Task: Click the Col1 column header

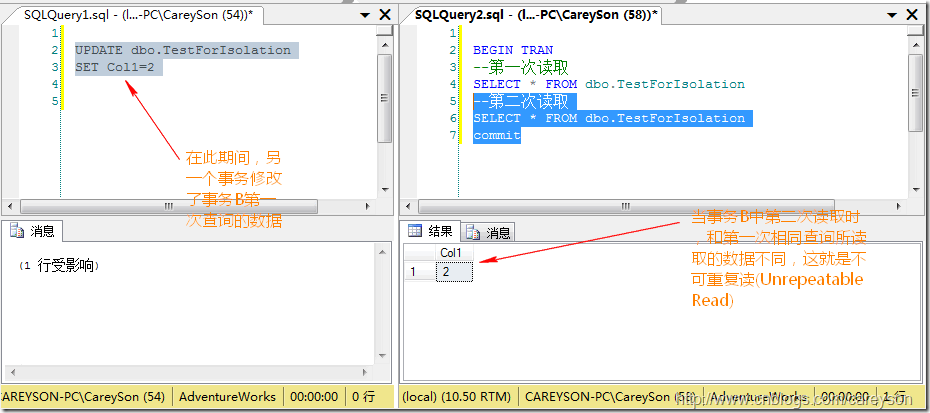Action: tap(451, 253)
